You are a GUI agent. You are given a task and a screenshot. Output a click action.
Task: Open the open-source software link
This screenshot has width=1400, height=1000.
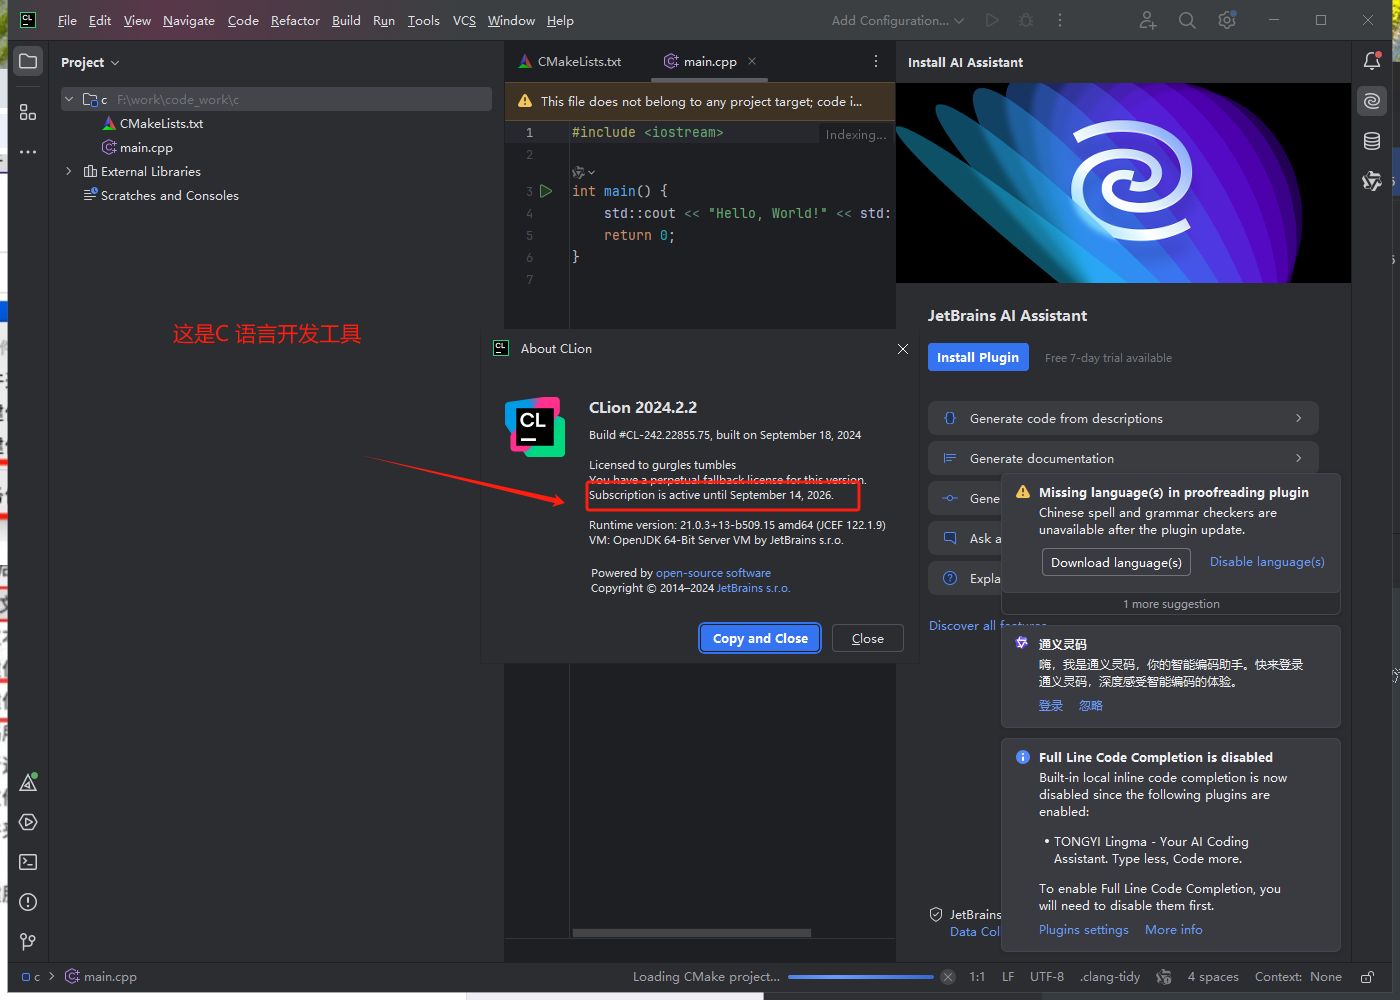point(713,573)
